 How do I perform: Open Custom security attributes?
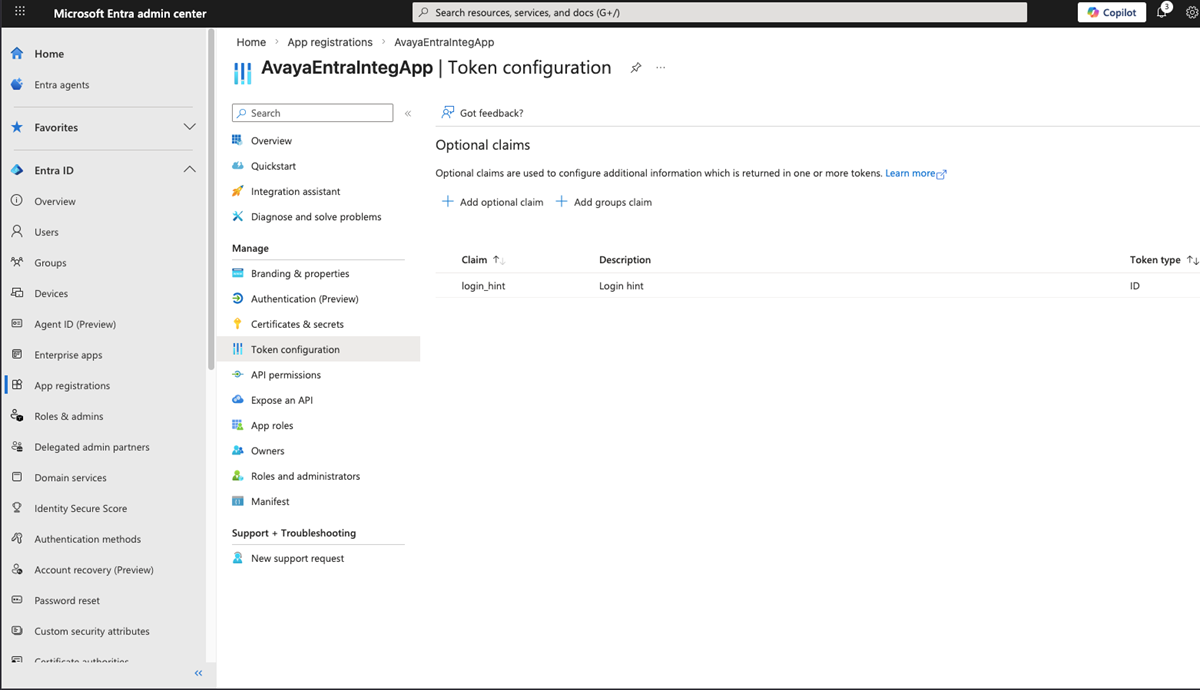(x=91, y=631)
